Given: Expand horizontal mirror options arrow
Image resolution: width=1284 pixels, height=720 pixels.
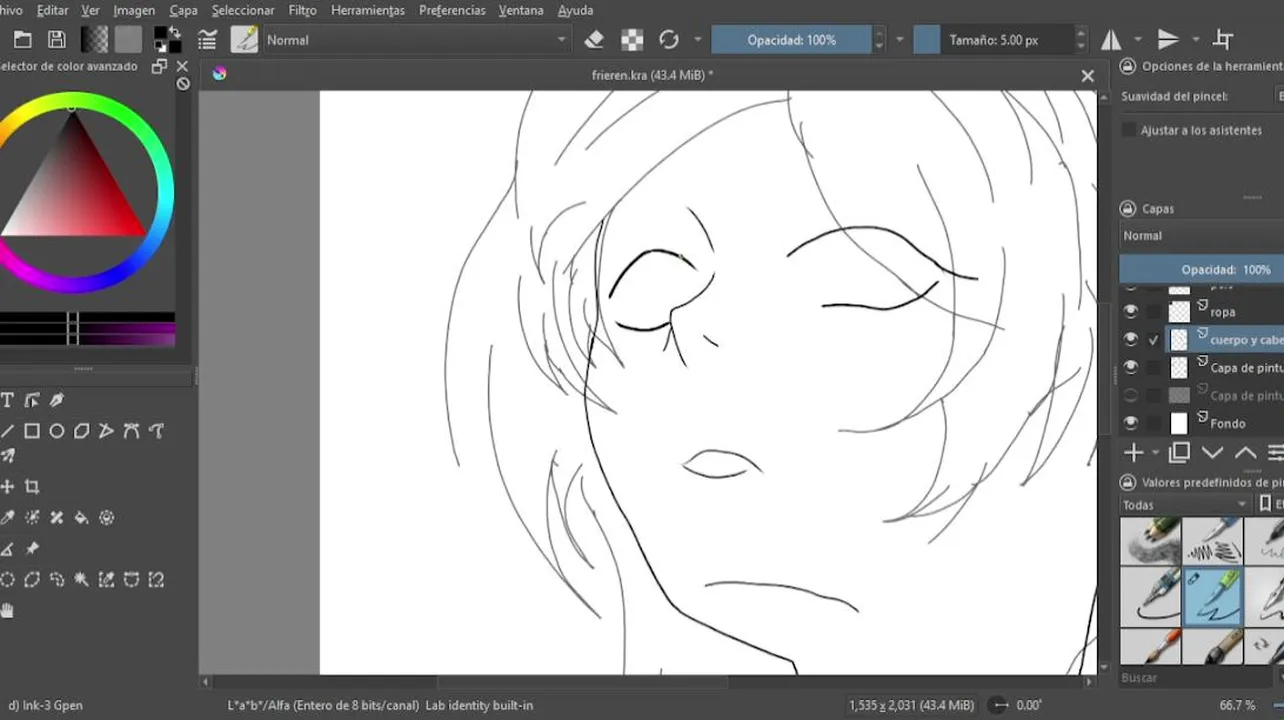Looking at the screenshot, I should 1138,40.
